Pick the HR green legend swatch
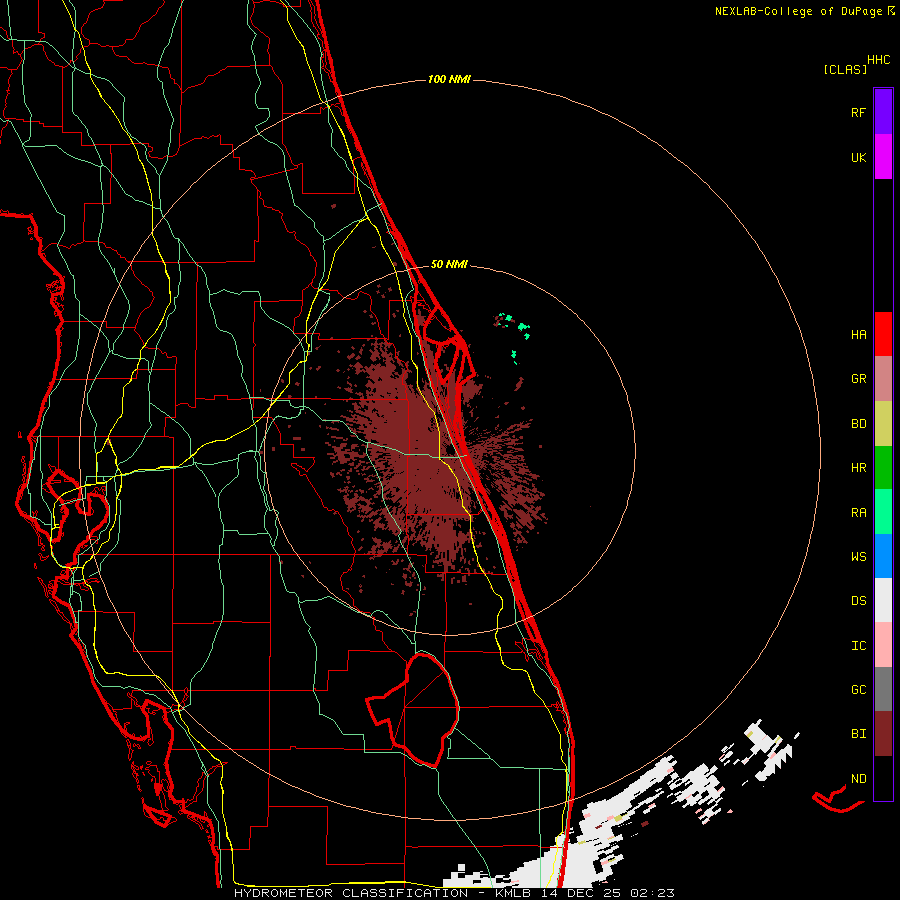The image size is (900, 900). click(883, 468)
